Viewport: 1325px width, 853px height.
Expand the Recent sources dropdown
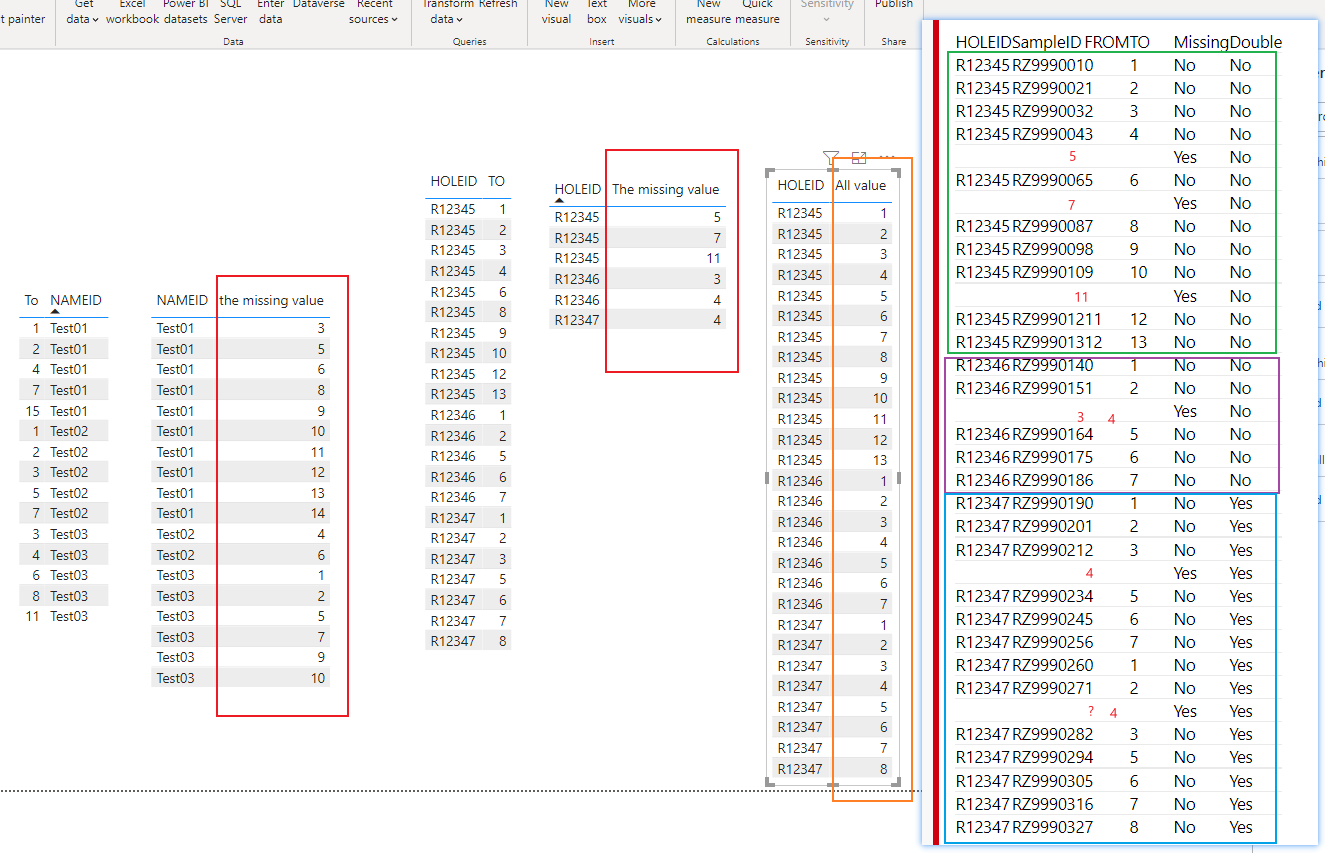click(373, 12)
